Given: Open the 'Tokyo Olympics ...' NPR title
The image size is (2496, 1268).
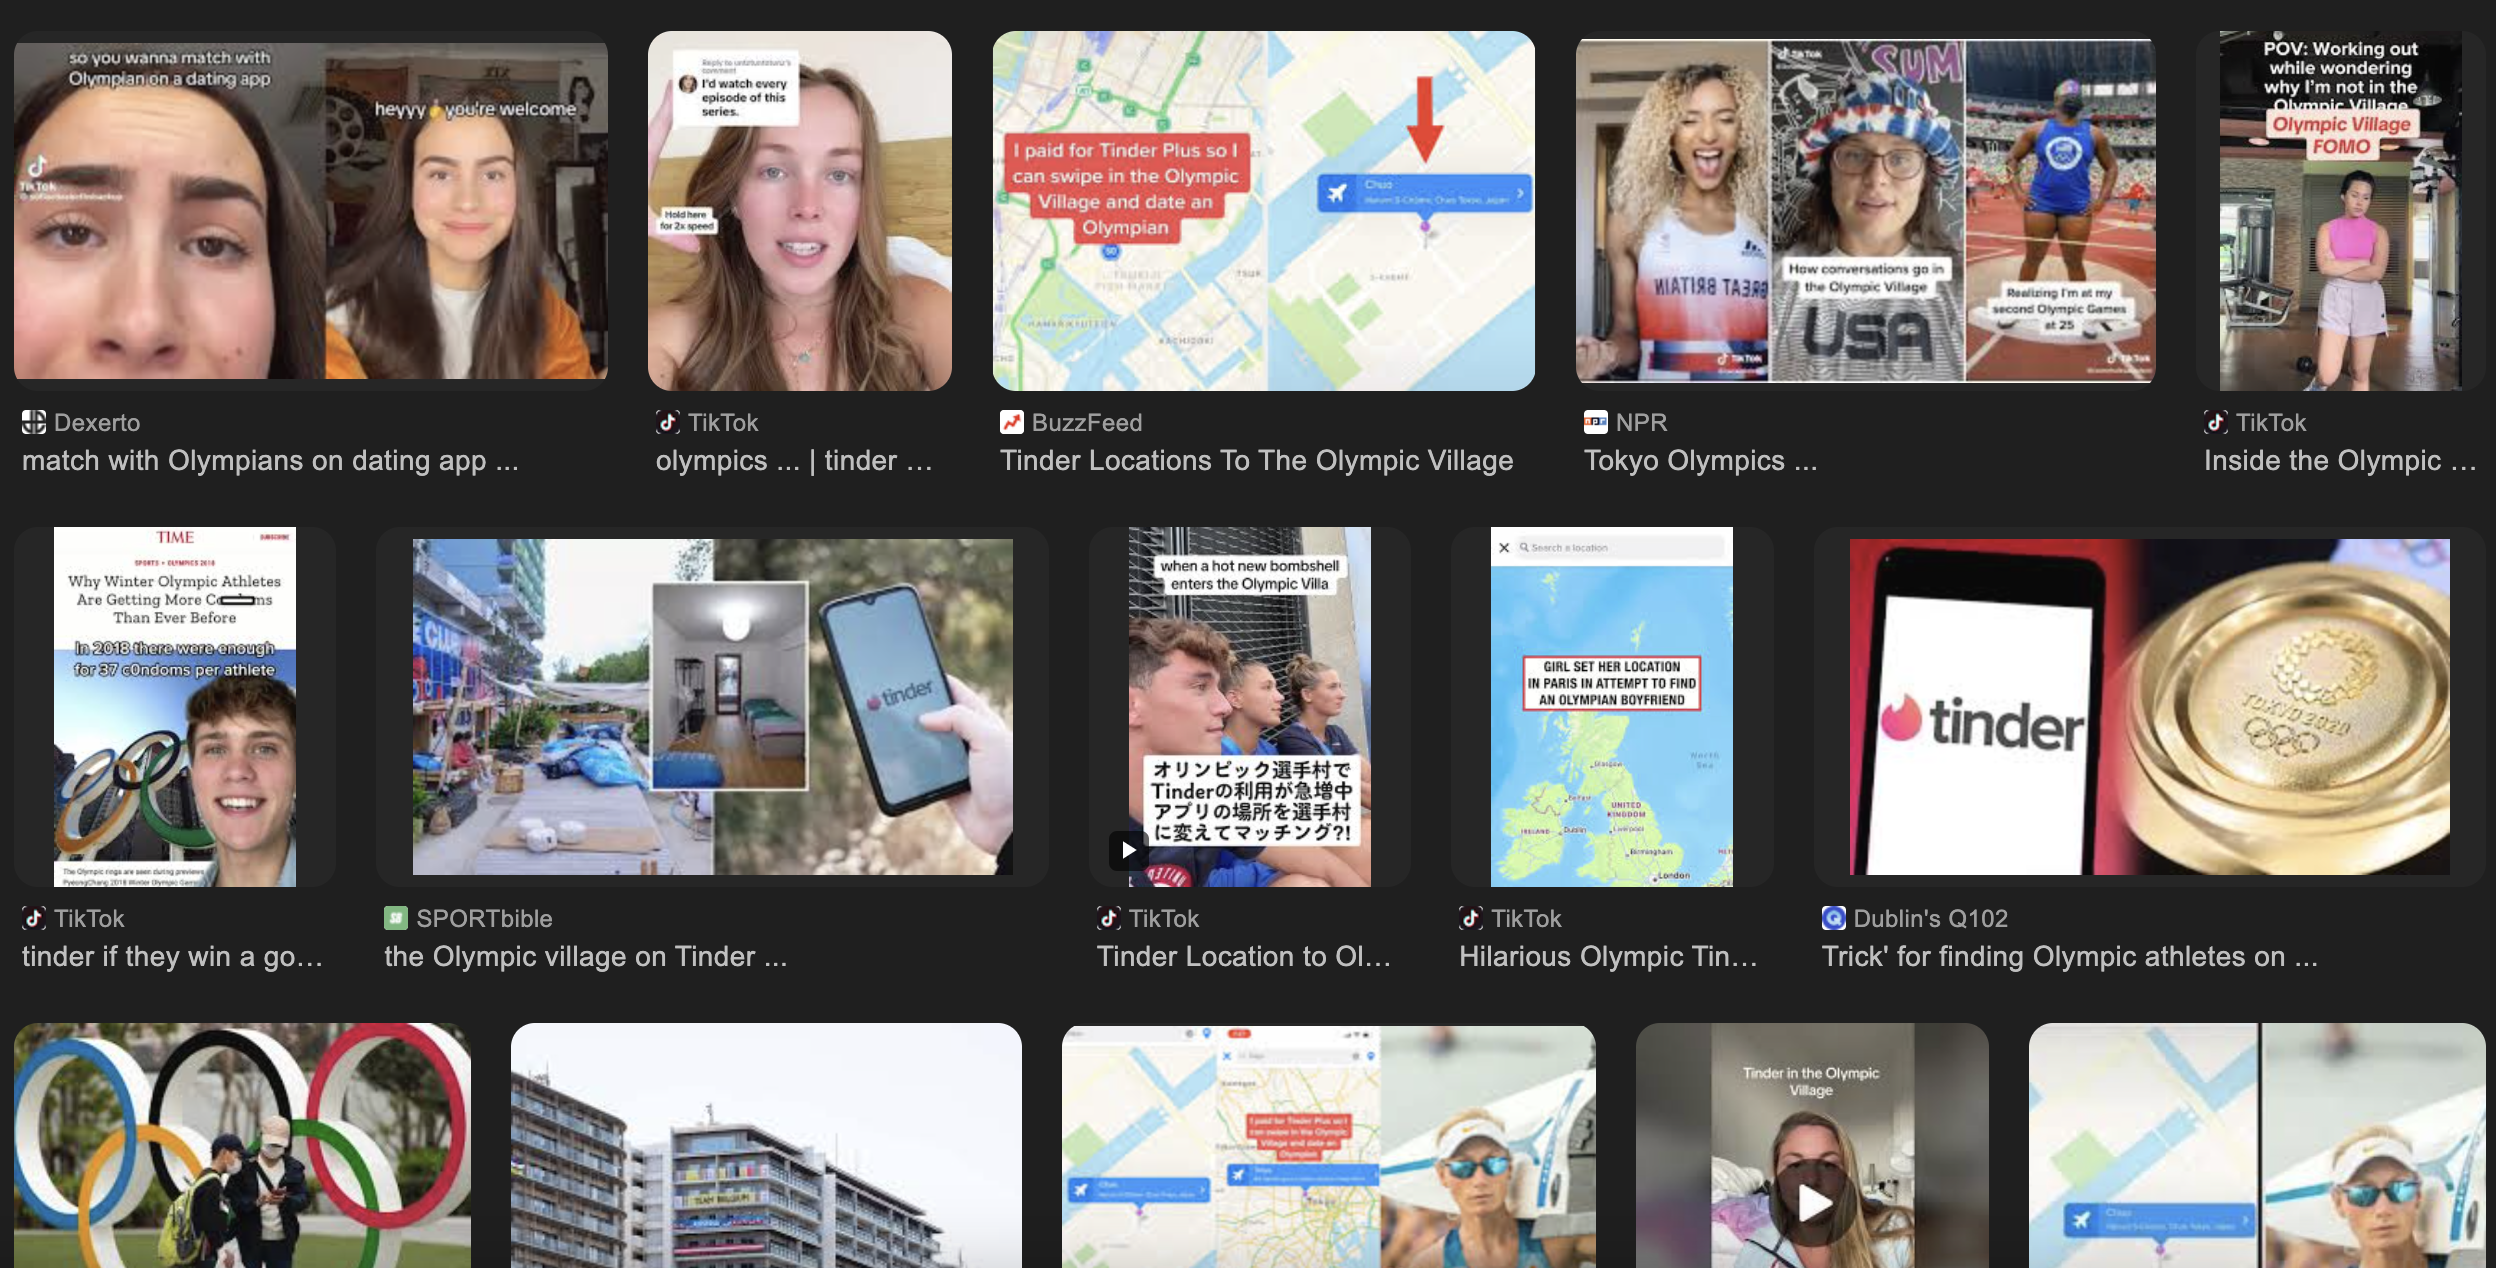Looking at the screenshot, I should click(1700, 461).
